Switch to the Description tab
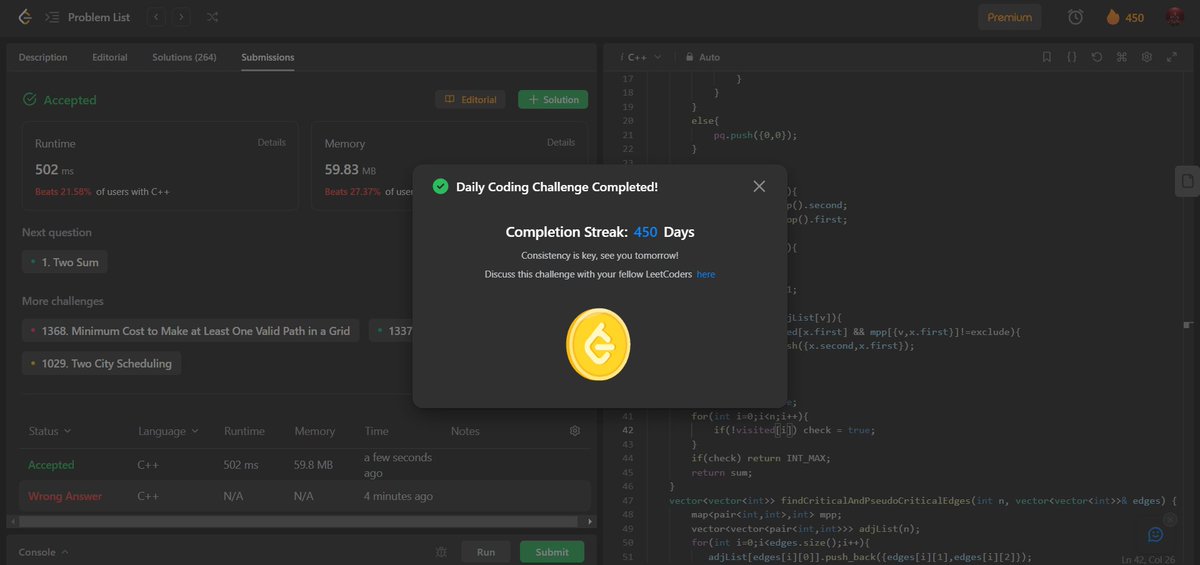The height and width of the screenshot is (565, 1200). tap(43, 57)
